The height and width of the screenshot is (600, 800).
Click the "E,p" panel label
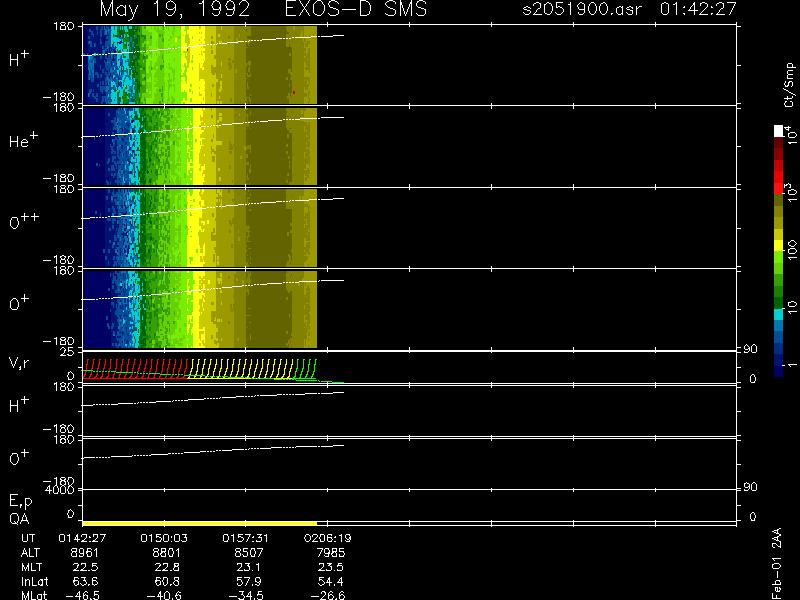tap(20, 502)
